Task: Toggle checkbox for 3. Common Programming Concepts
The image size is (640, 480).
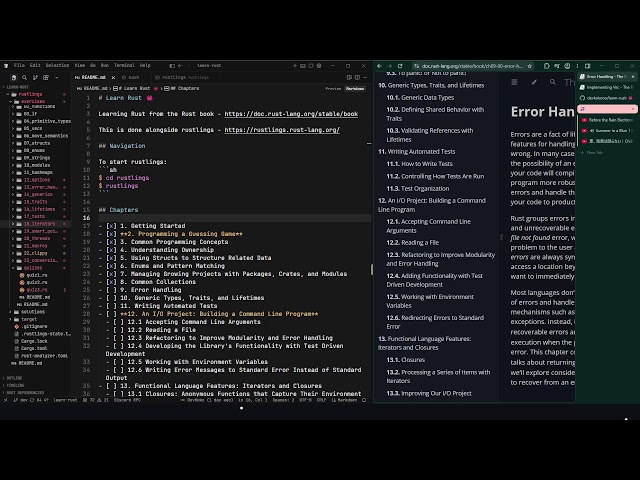Action: 111,242
